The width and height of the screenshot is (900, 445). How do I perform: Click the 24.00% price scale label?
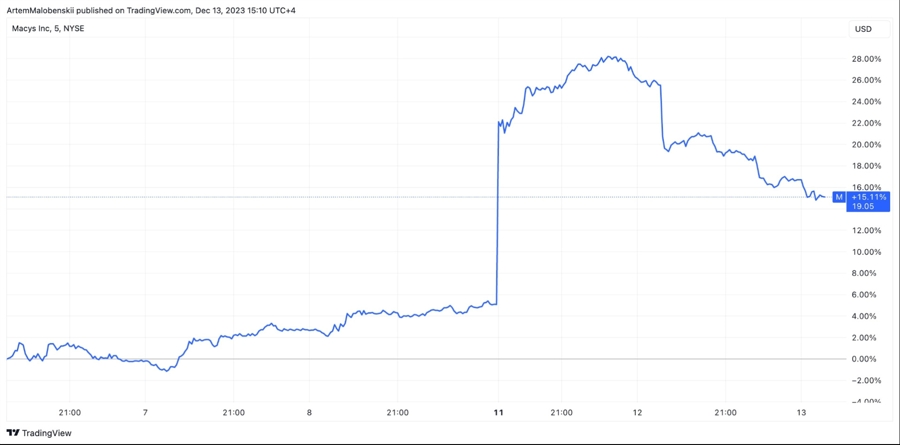pos(865,102)
